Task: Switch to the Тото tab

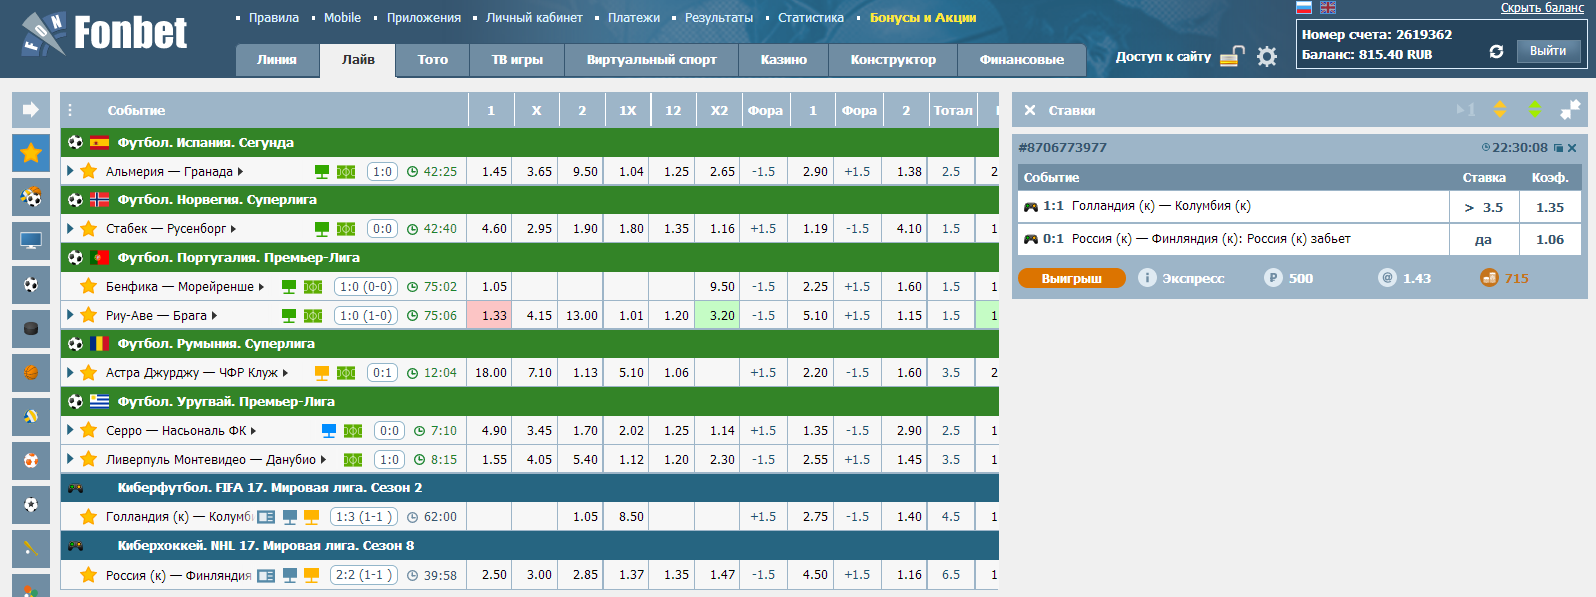Action: [x=433, y=60]
